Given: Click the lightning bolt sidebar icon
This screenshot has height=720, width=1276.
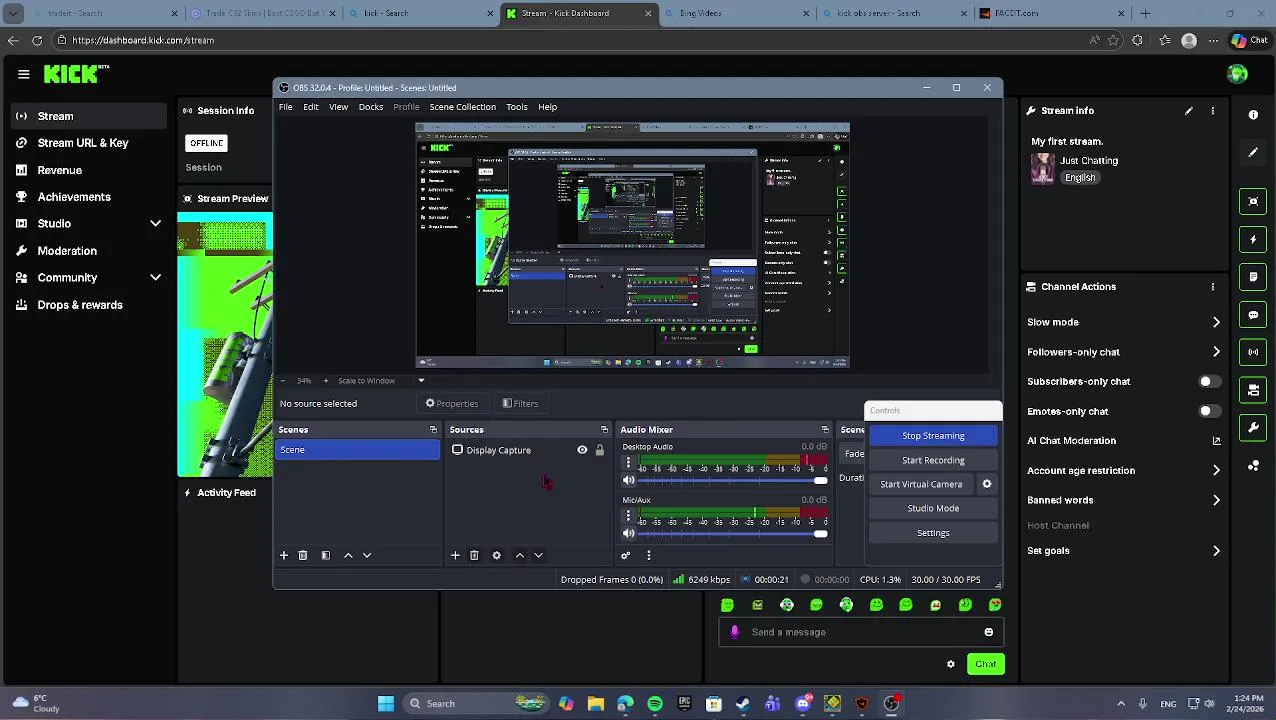Looking at the screenshot, I should pos(1253,239).
